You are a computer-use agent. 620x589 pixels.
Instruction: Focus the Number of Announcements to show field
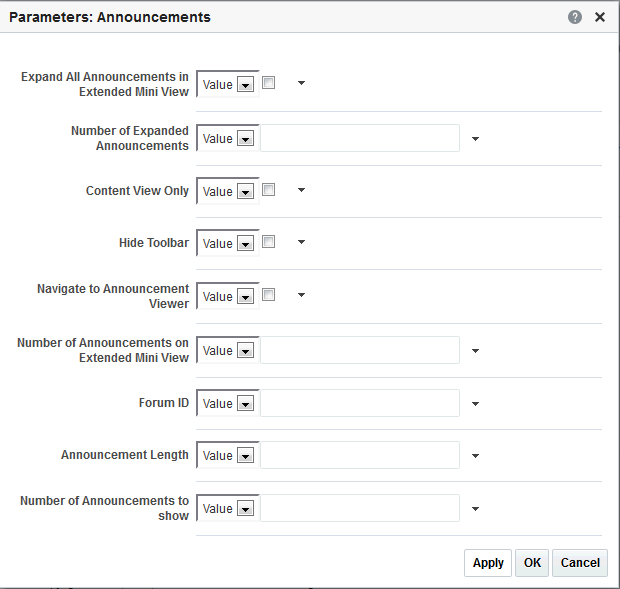pos(359,508)
